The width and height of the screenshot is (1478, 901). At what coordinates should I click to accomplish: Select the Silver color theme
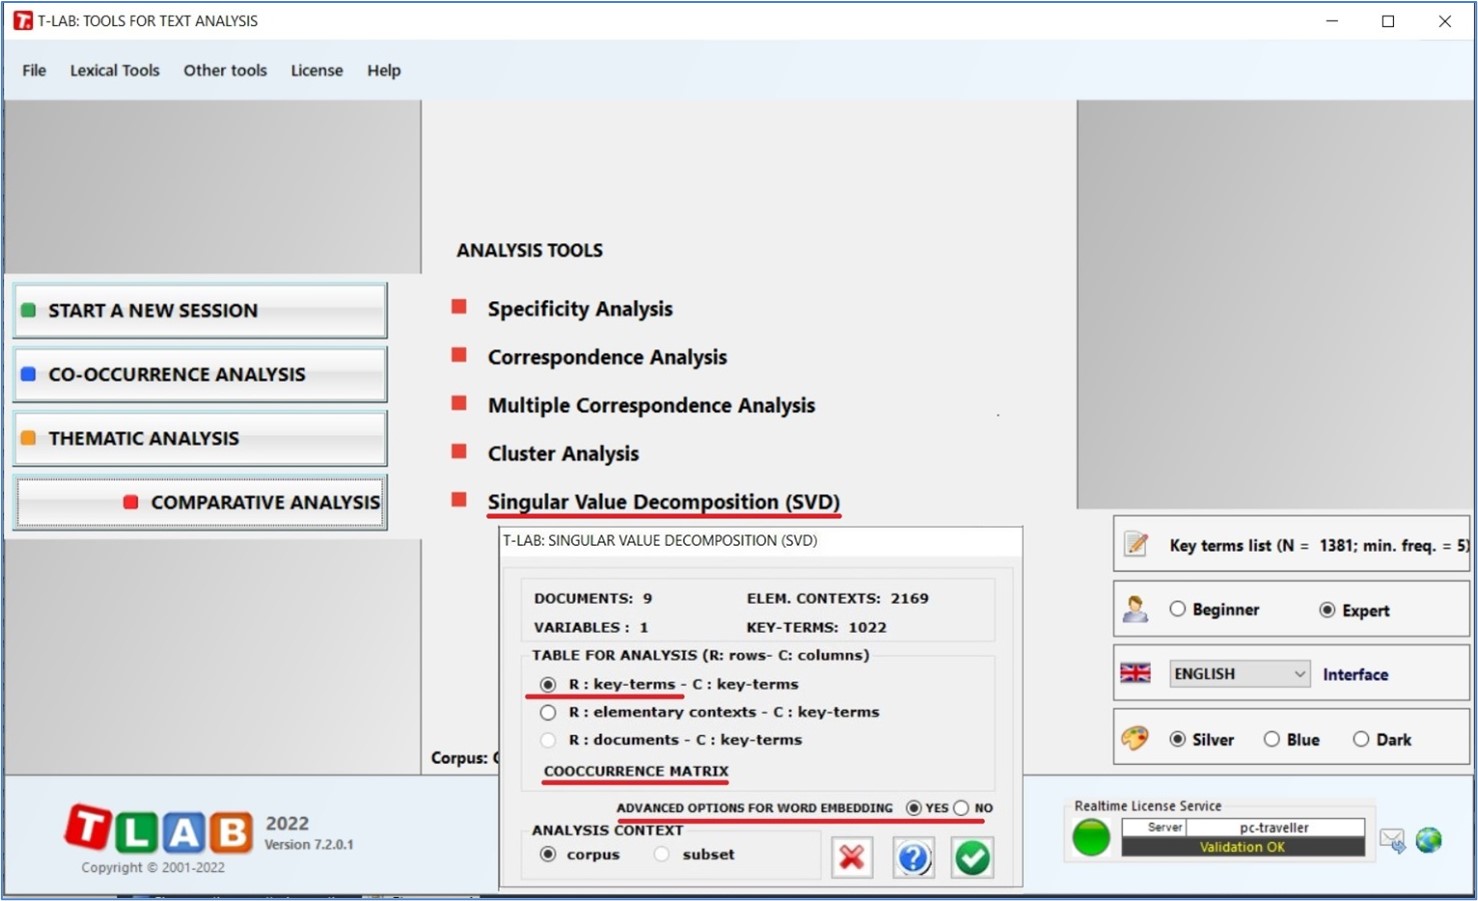[x=1178, y=739]
